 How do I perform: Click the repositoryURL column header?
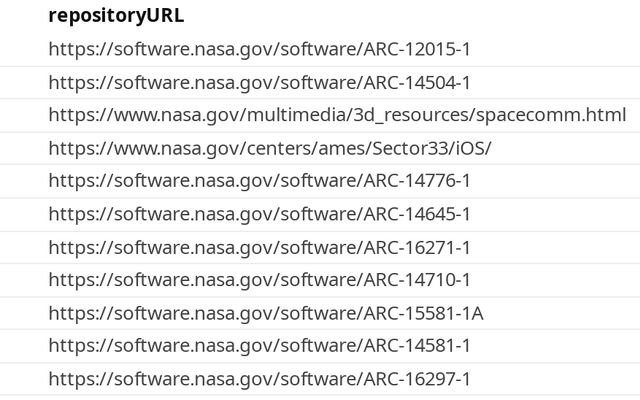116,16
